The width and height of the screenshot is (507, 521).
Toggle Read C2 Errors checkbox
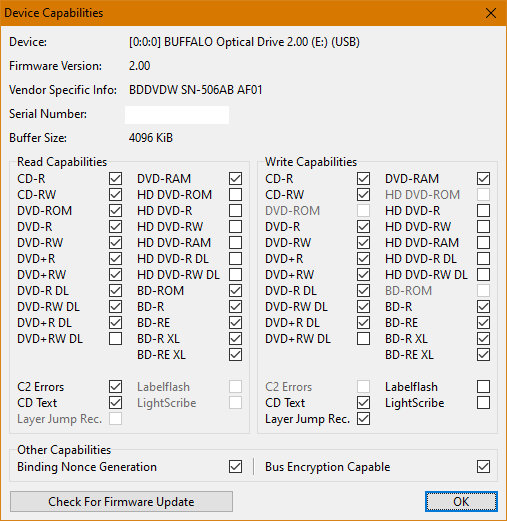click(x=115, y=387)
